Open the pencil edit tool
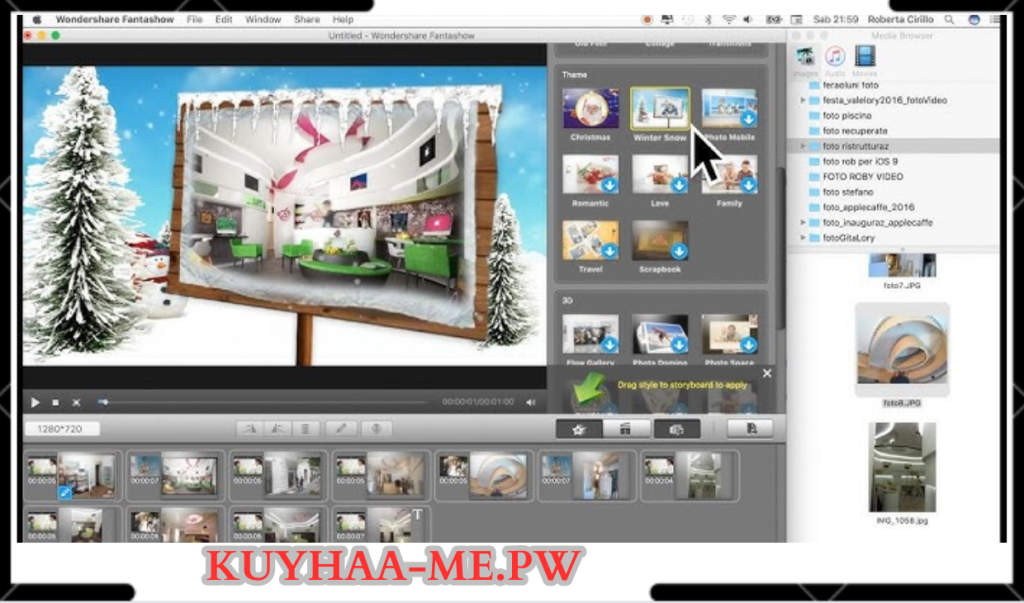This screenshot has width=1024, height=603. pos(341,429)
